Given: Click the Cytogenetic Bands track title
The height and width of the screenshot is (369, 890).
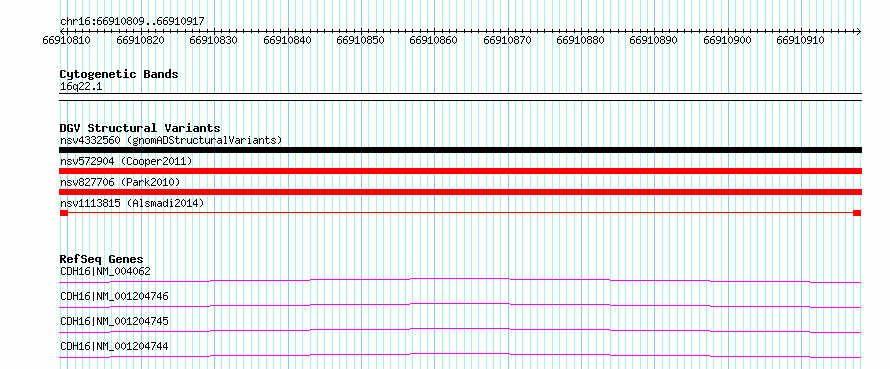Looking at the screenshot, I should pyautogui.click(x=119, y=74).
